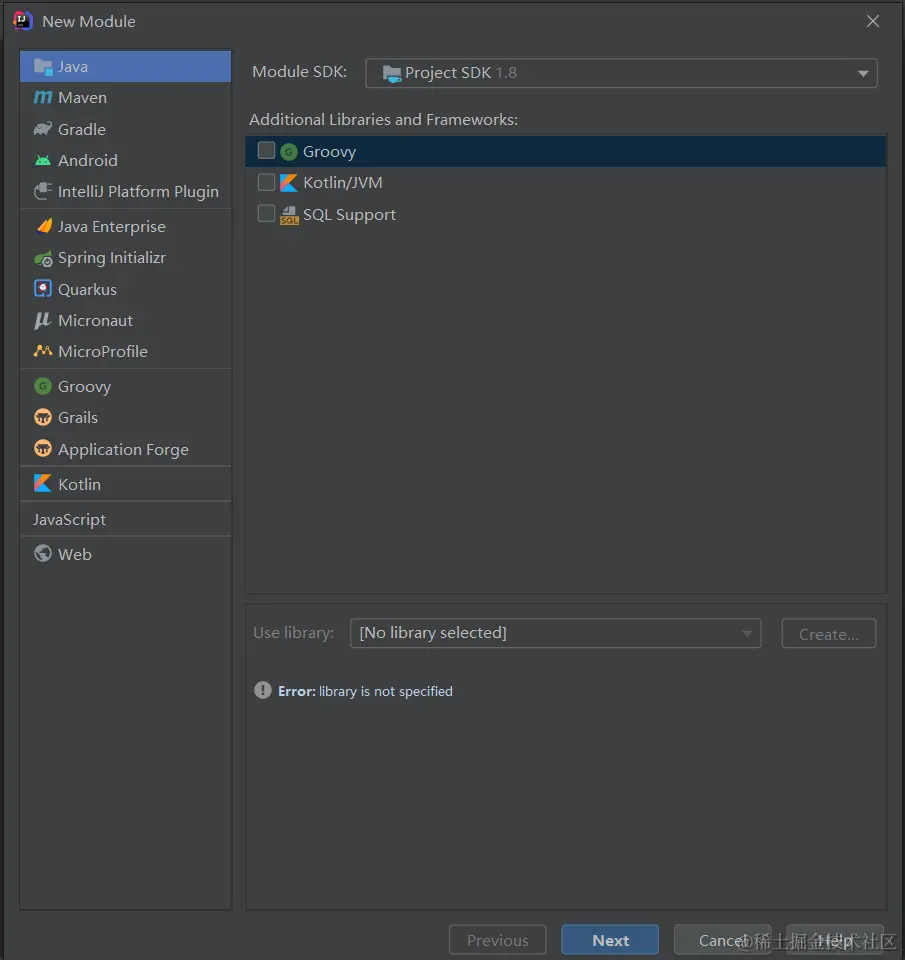Viewport: 905px width, 960px height.
Task: Click the IntelliJ Platform Plugin icon
Action: (x=43, y=192)
